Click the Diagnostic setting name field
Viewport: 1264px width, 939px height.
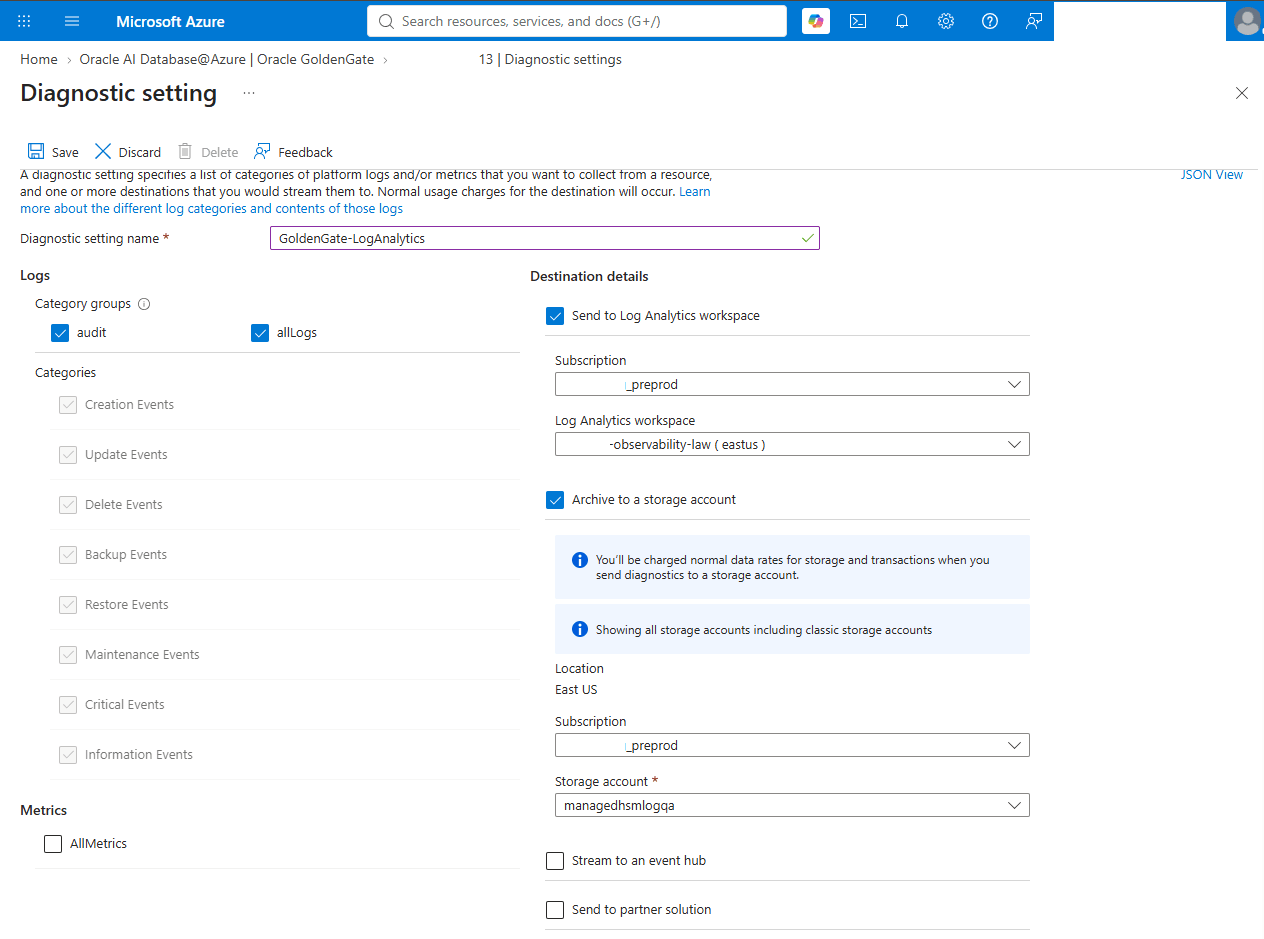pyautogui.click(x=544, y=238)
